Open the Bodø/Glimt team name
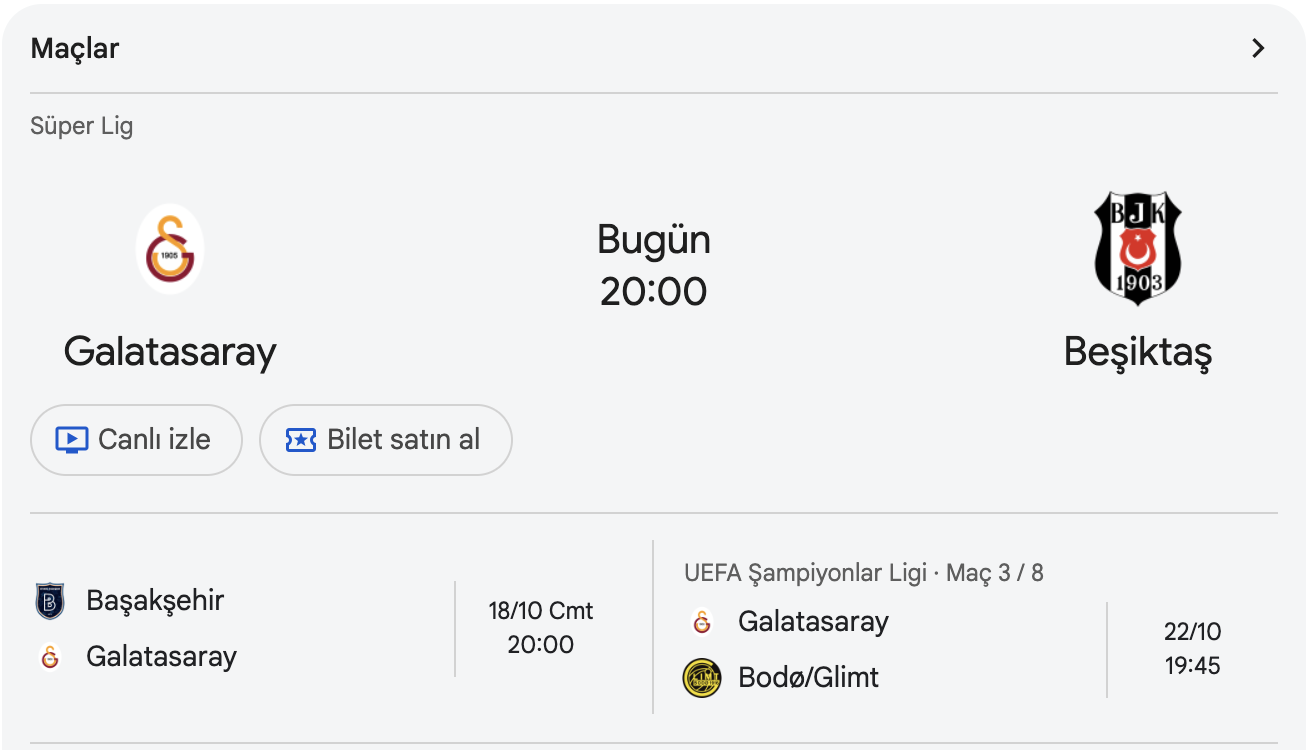Viewport: 1312px width, 750px height. 808,678
